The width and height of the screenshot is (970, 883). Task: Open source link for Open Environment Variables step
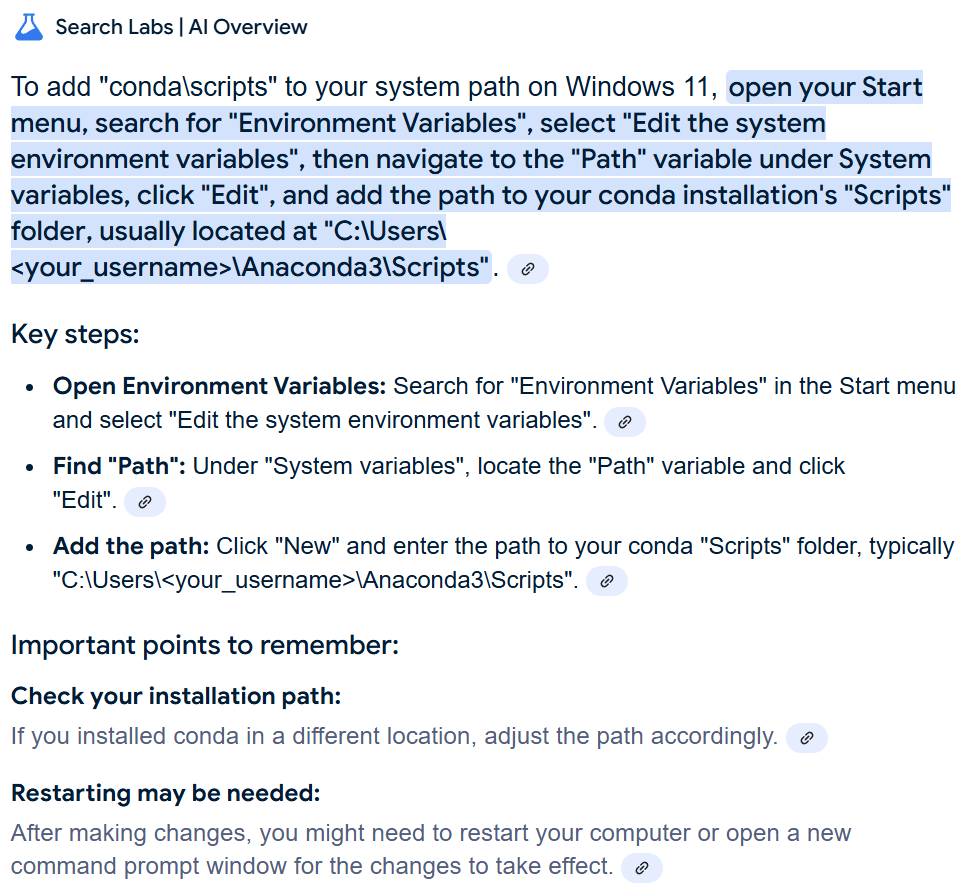tap(625, 422)
